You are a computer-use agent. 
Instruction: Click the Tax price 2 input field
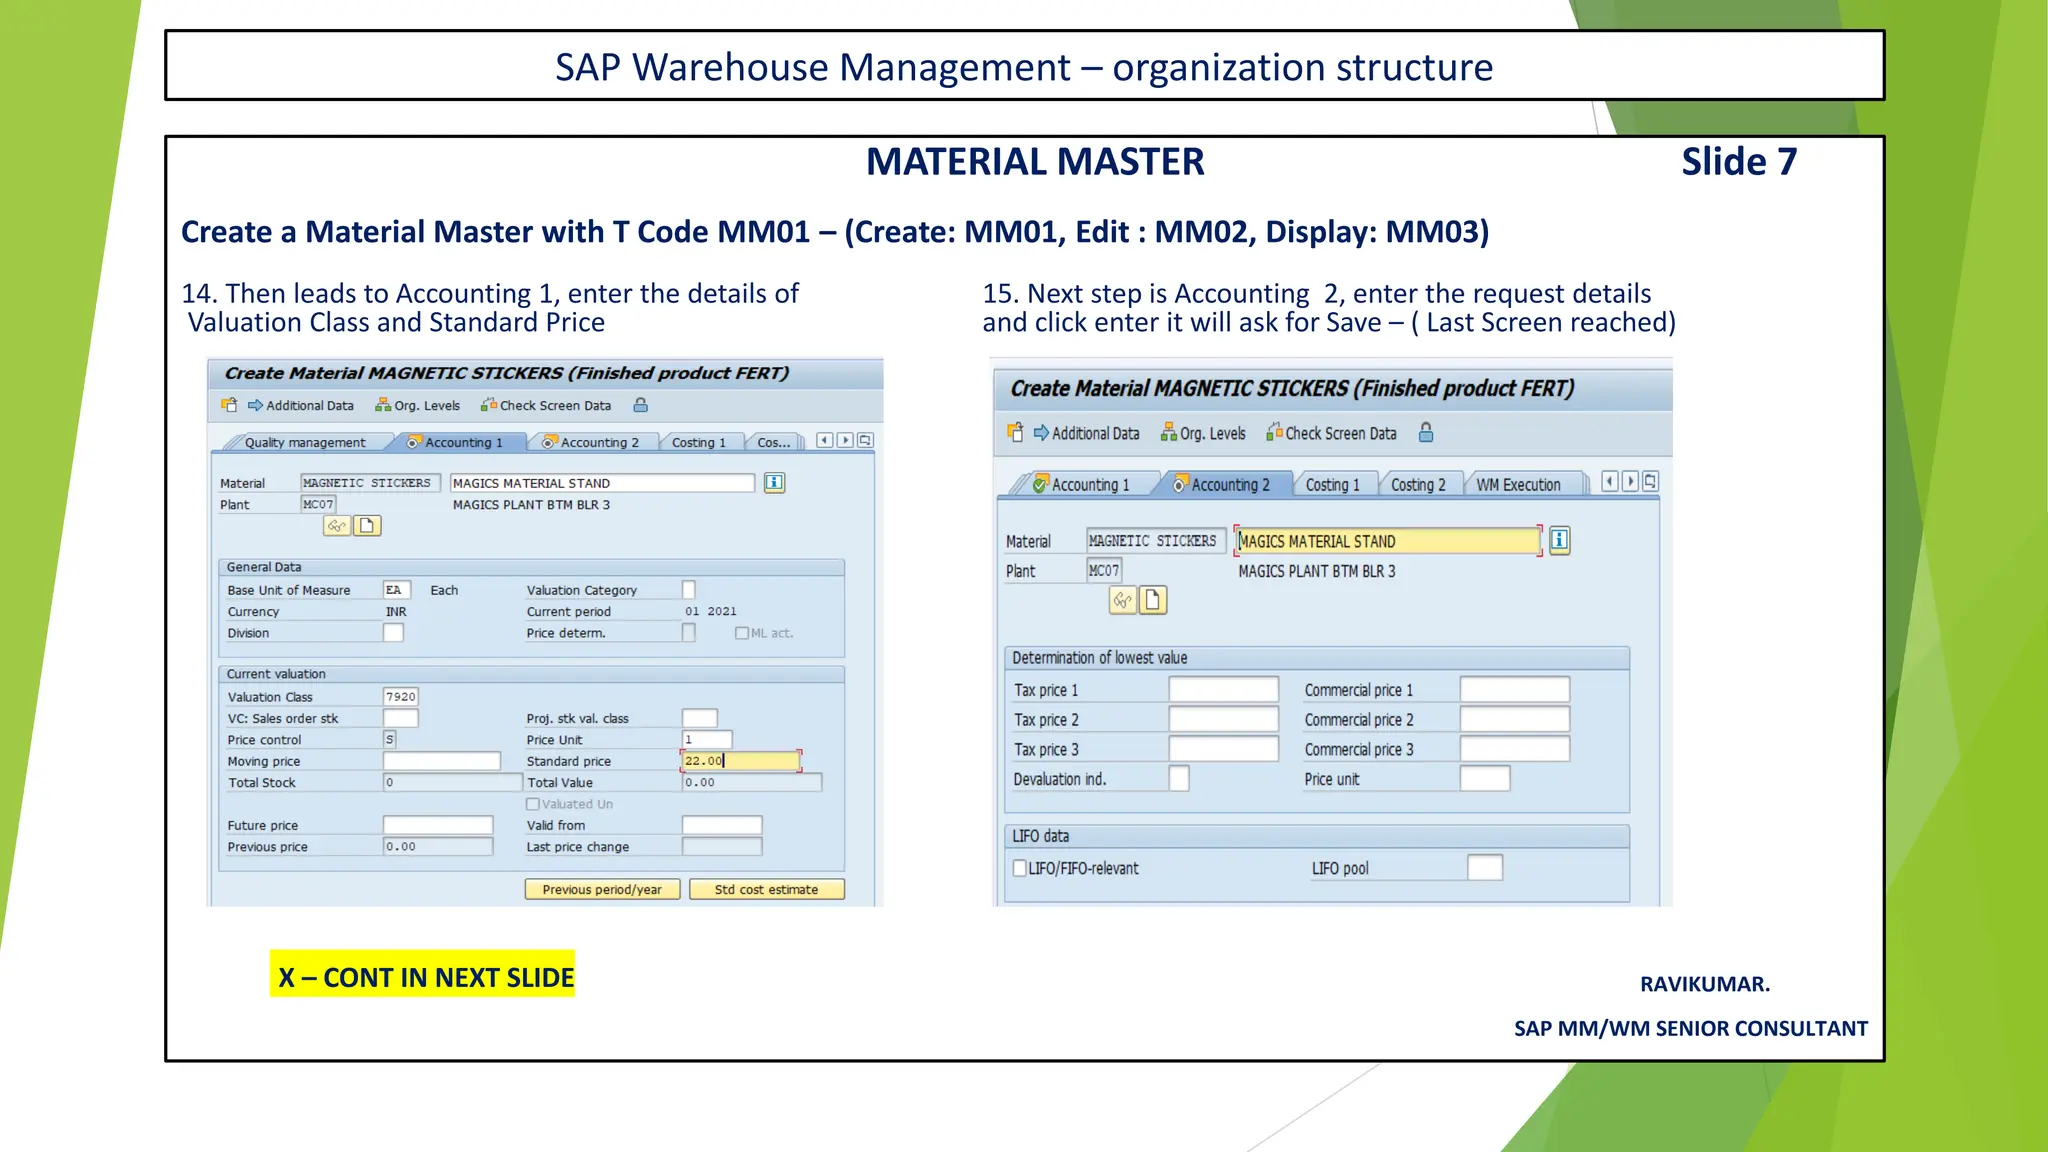pos(1224,720)
